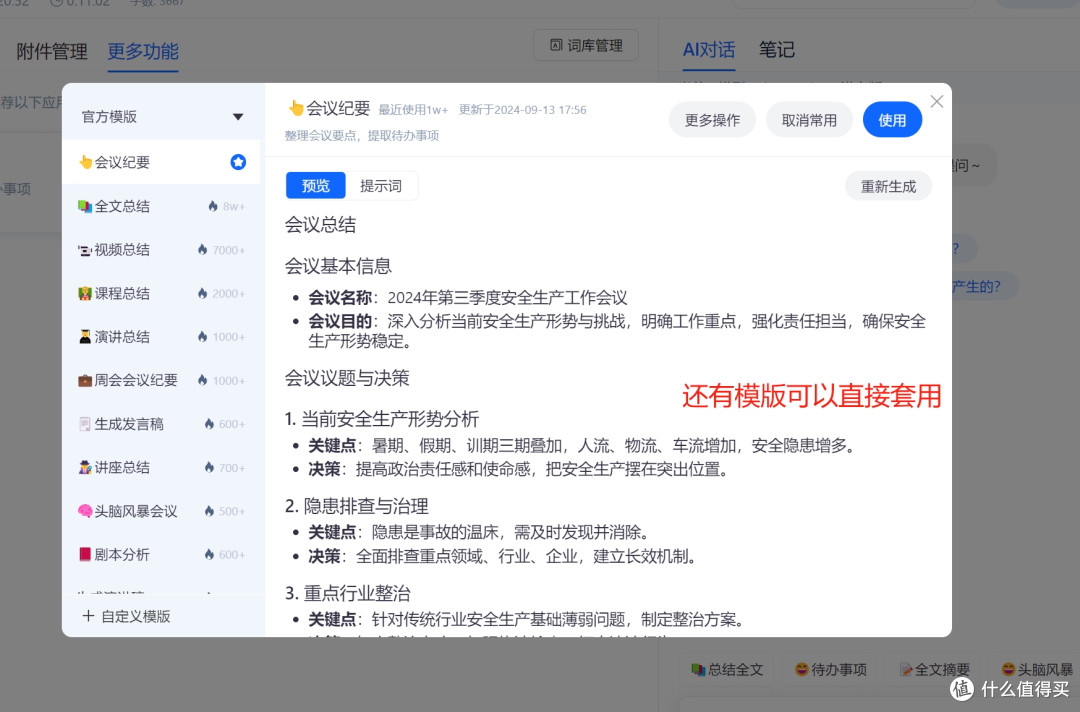The width and height of the screenshot is (1080, 712).
Task: Expand the 官方模版 dropdown arrow
Action: [238, 117]
